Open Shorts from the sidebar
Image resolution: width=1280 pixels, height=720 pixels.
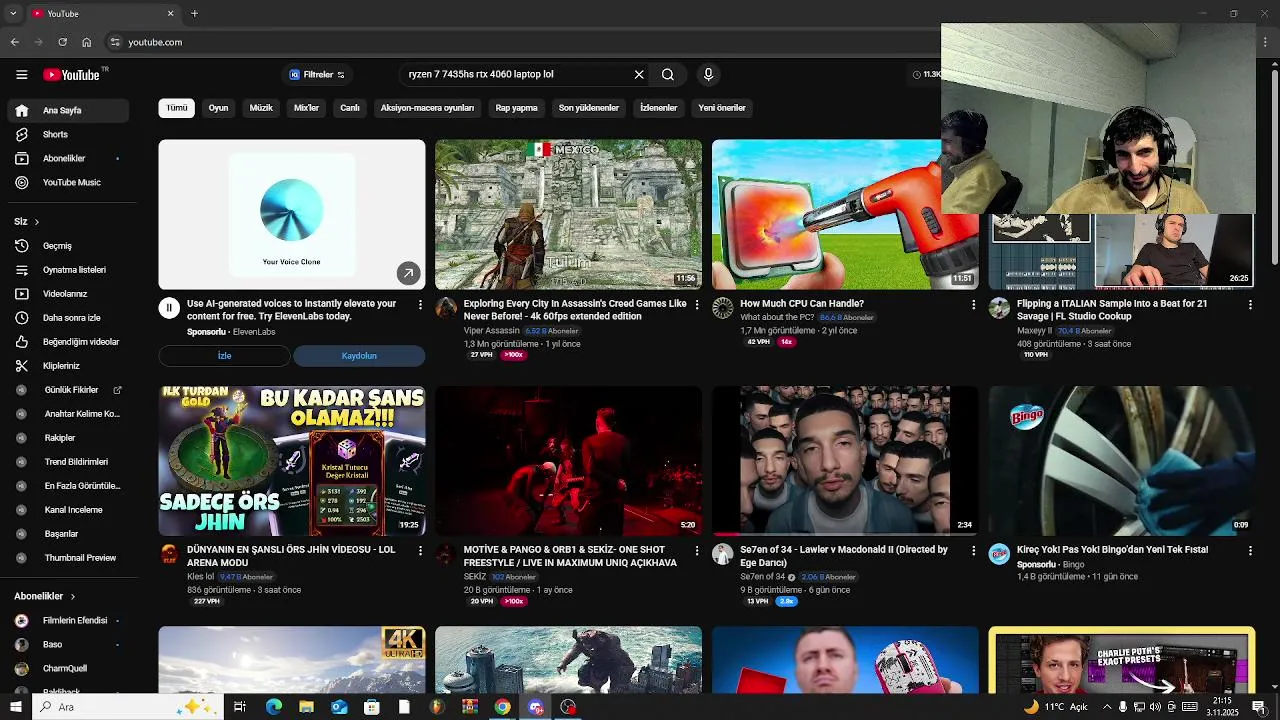(x=68, y=134)
